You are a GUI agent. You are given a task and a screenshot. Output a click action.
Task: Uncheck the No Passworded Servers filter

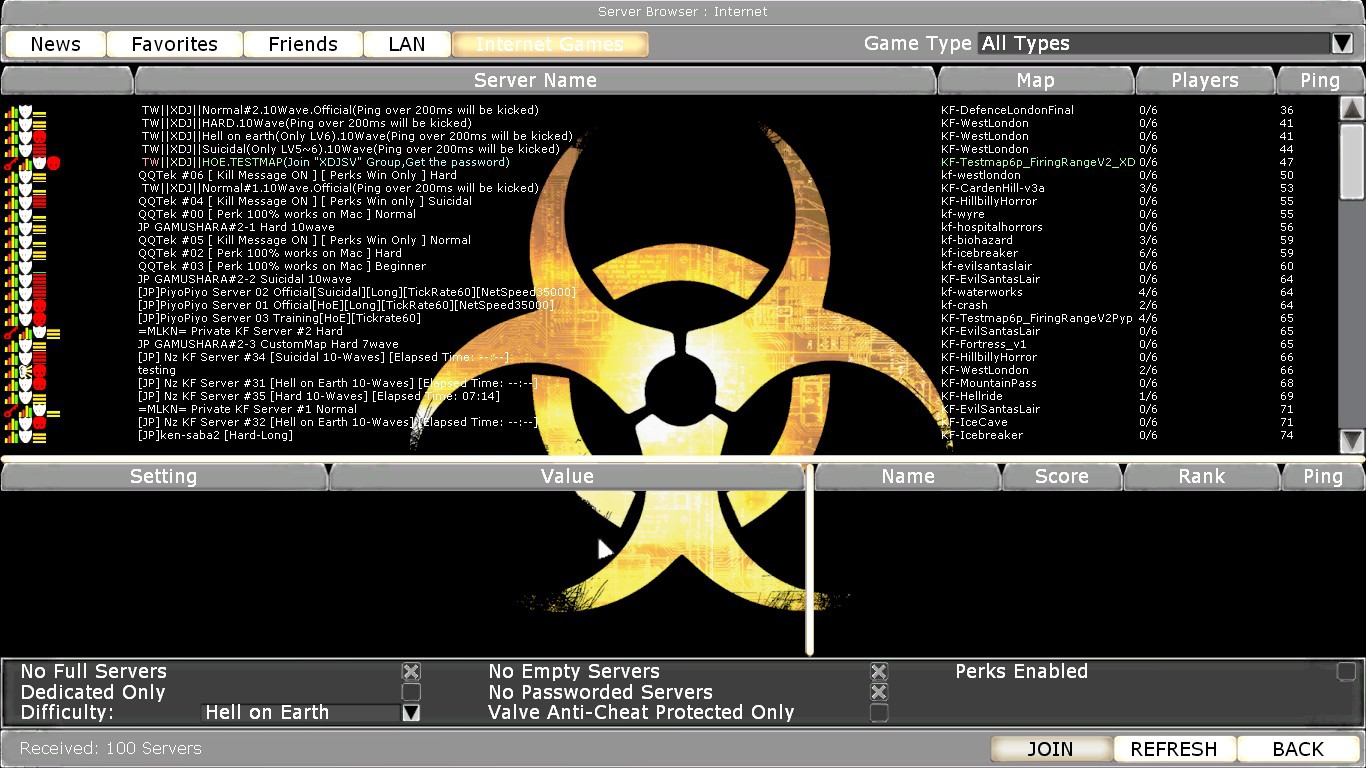pyautogui.click(x=879, y=692)
